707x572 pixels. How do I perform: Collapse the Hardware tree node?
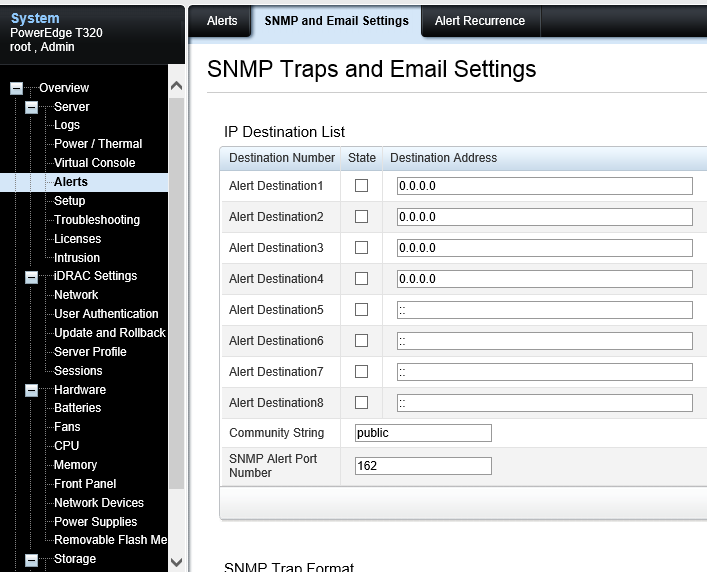[32, 390]
